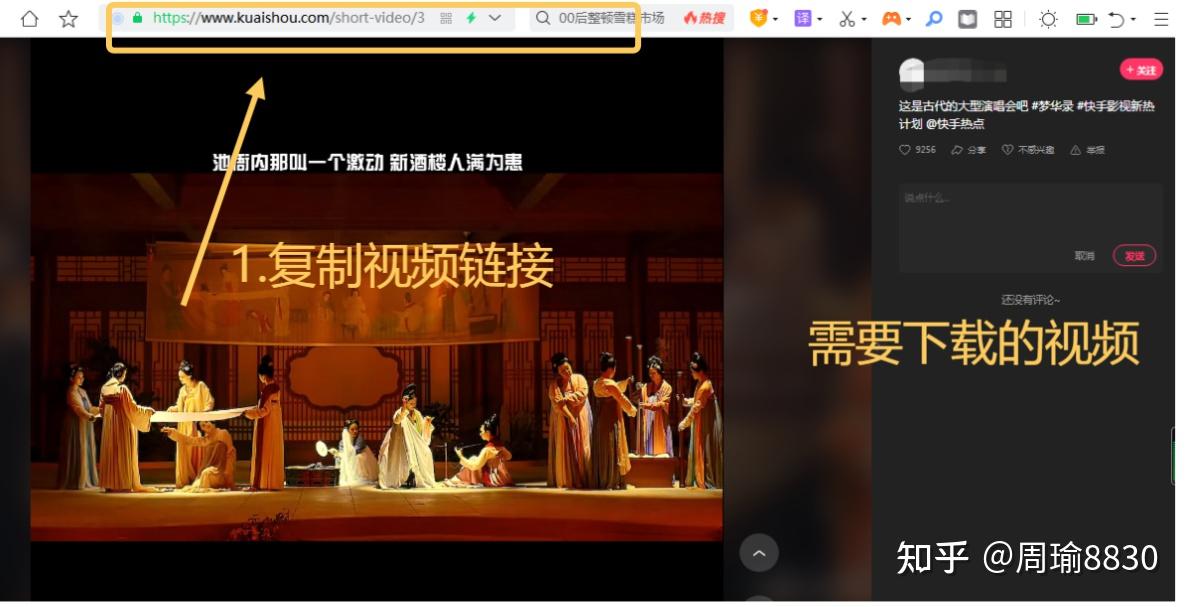Viewport: 1191px width, 607px height.
Task: Expand the address bar dropdown chevron
Action: point(495,18)
